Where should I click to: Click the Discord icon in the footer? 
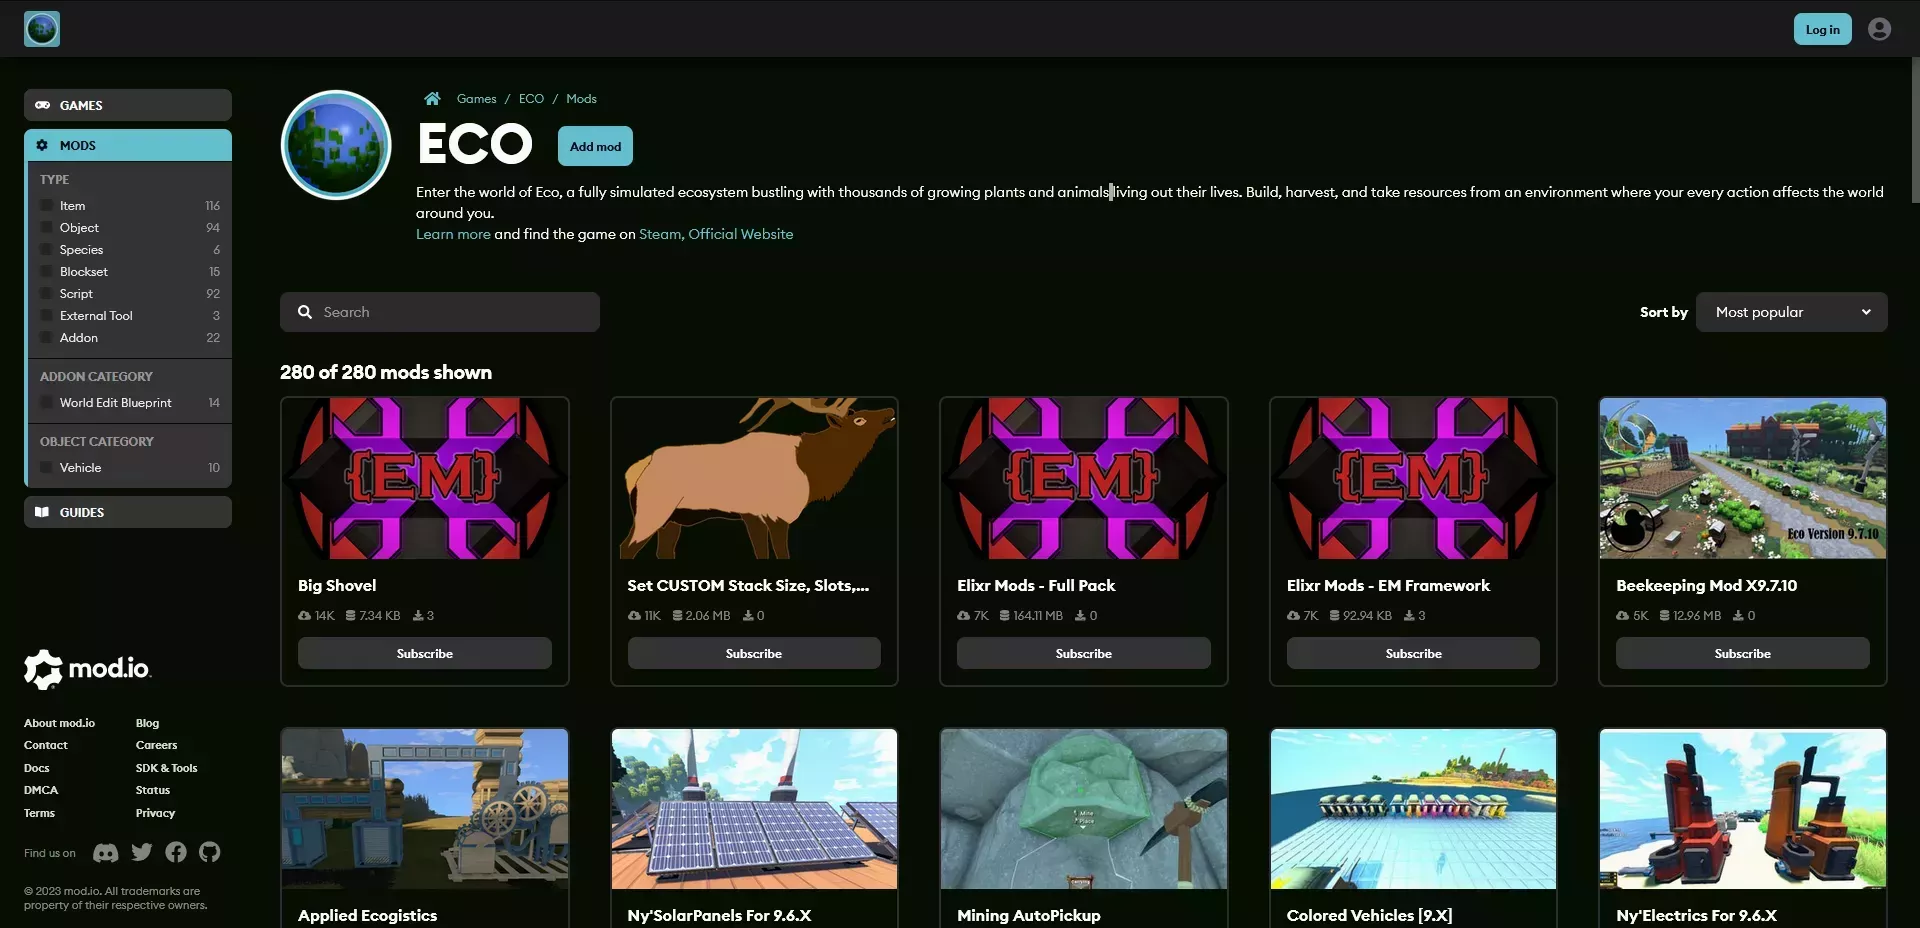pos(106,852)
